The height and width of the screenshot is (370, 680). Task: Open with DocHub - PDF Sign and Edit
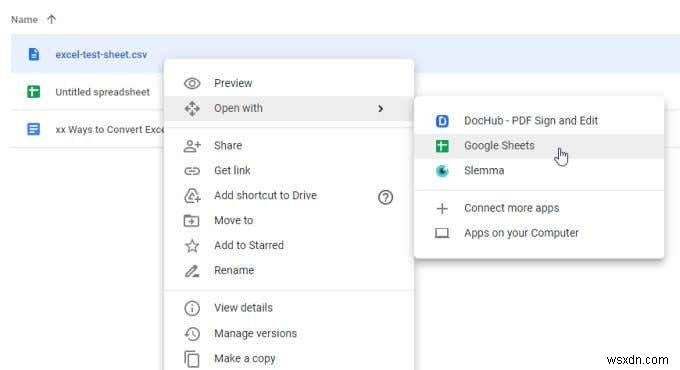point(539,121)
